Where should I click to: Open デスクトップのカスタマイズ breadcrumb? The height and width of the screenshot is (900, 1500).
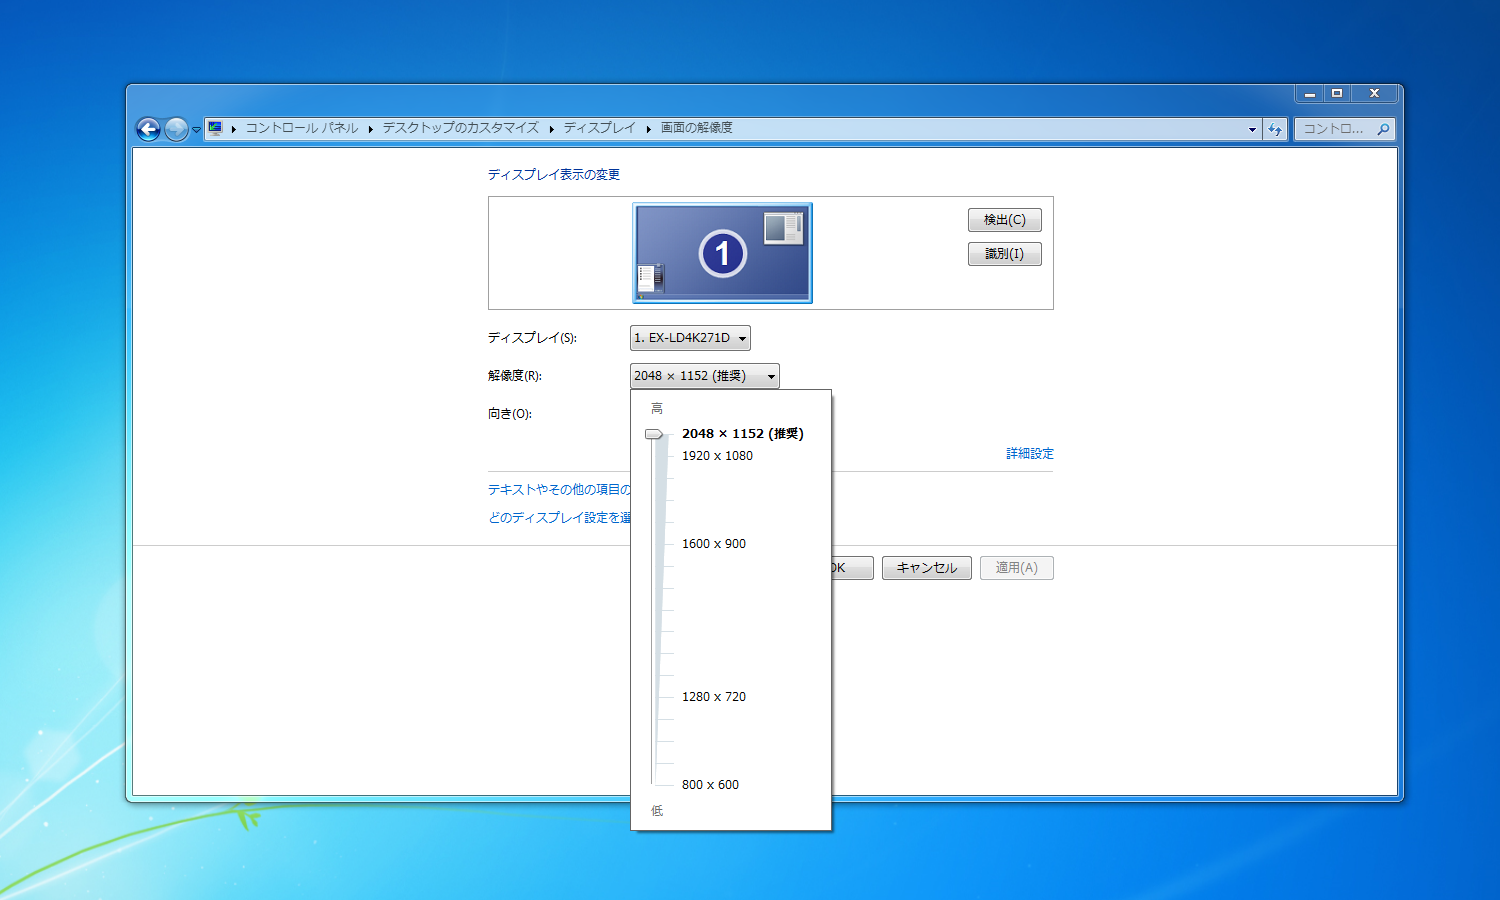click(460, 128)
